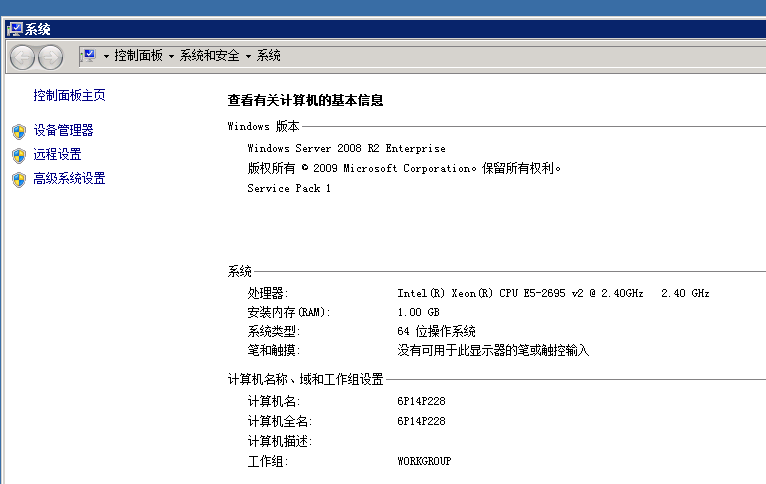Click the 系统类型 label

pos(274,331)
